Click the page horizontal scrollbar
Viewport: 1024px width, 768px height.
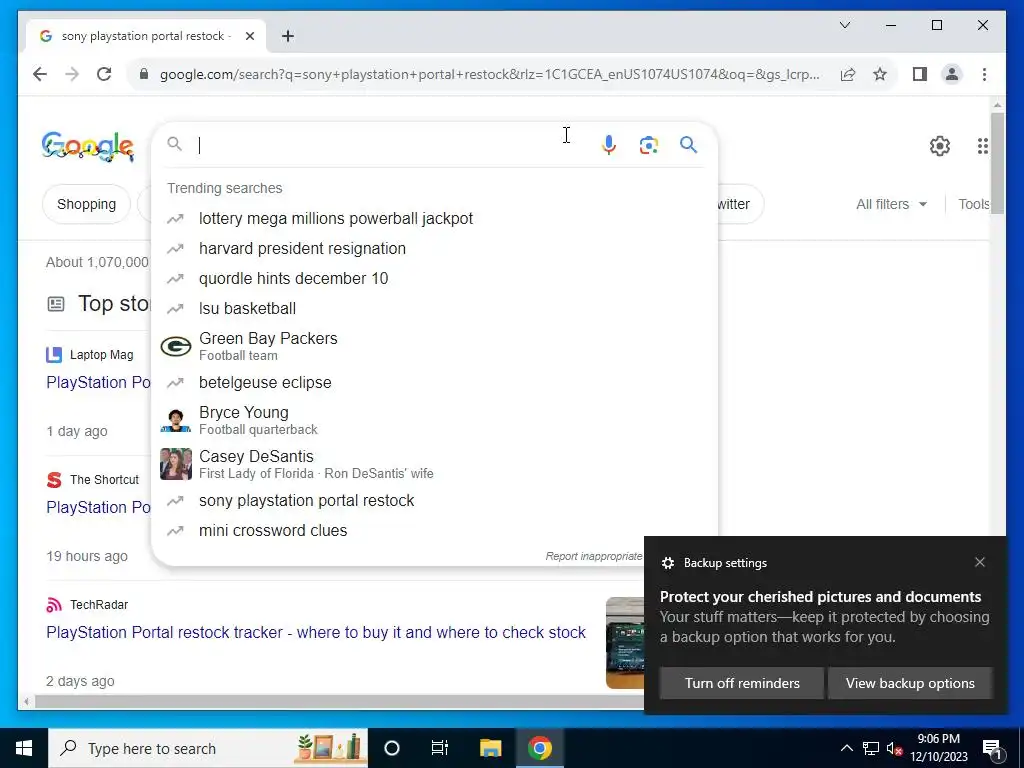340,702
